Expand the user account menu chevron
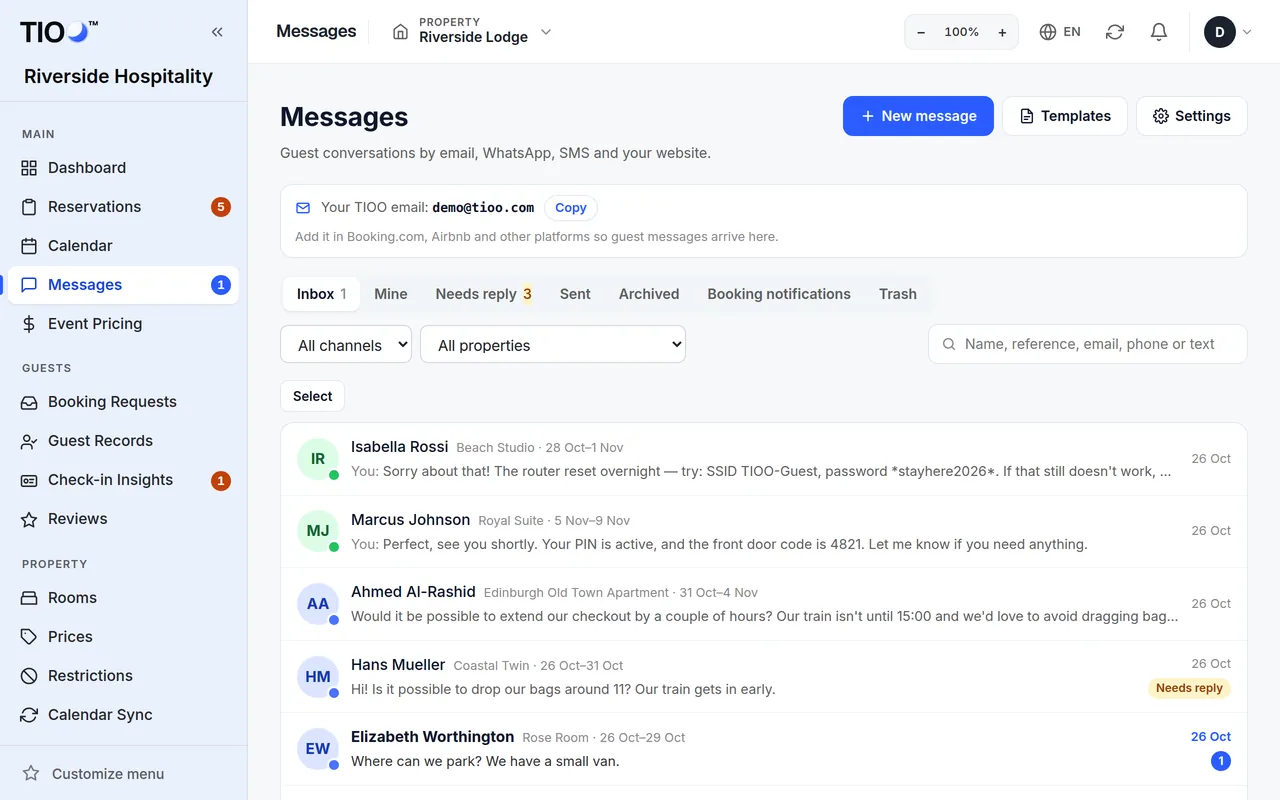 pos(1247,32)
